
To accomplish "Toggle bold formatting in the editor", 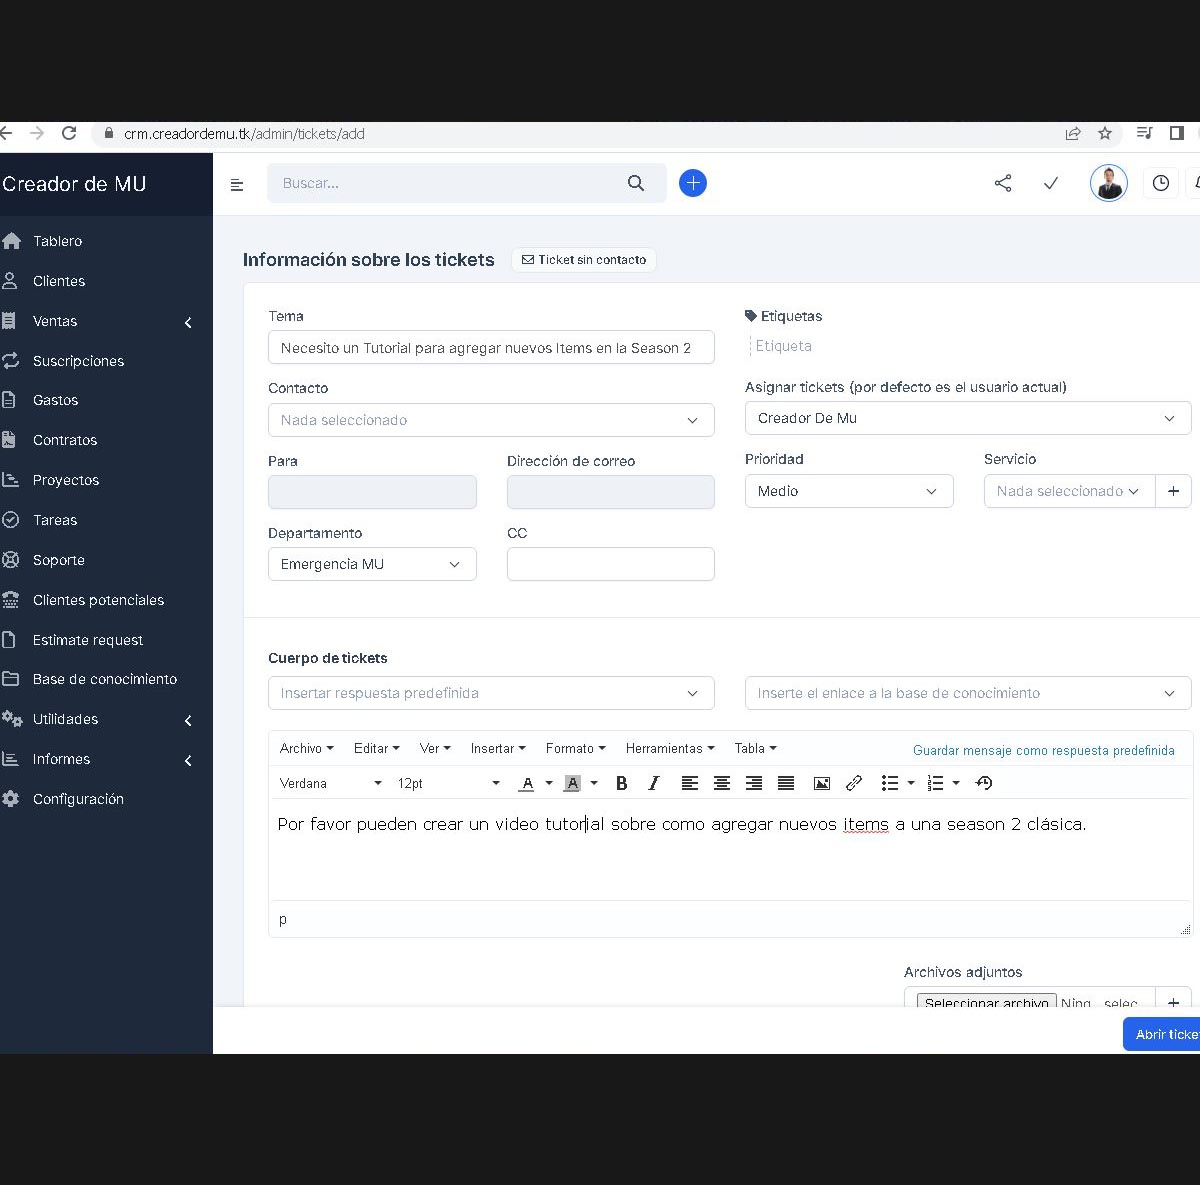I will [622, 783].
